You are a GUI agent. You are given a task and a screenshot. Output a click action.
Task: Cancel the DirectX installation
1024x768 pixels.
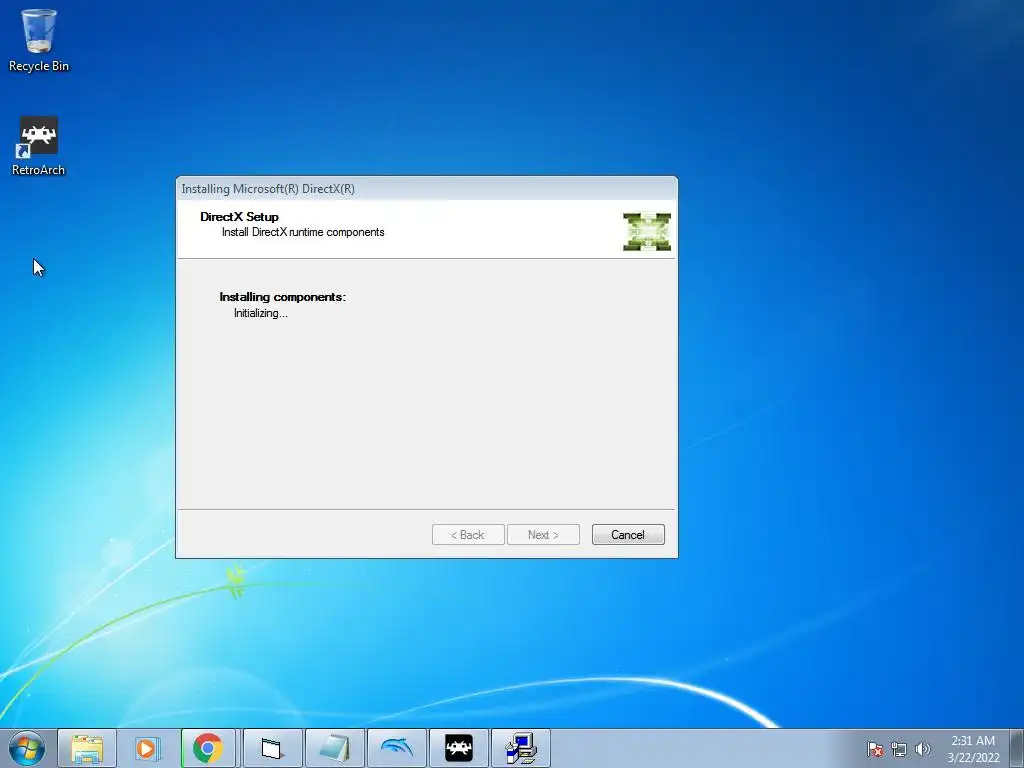tap(628, 534)
